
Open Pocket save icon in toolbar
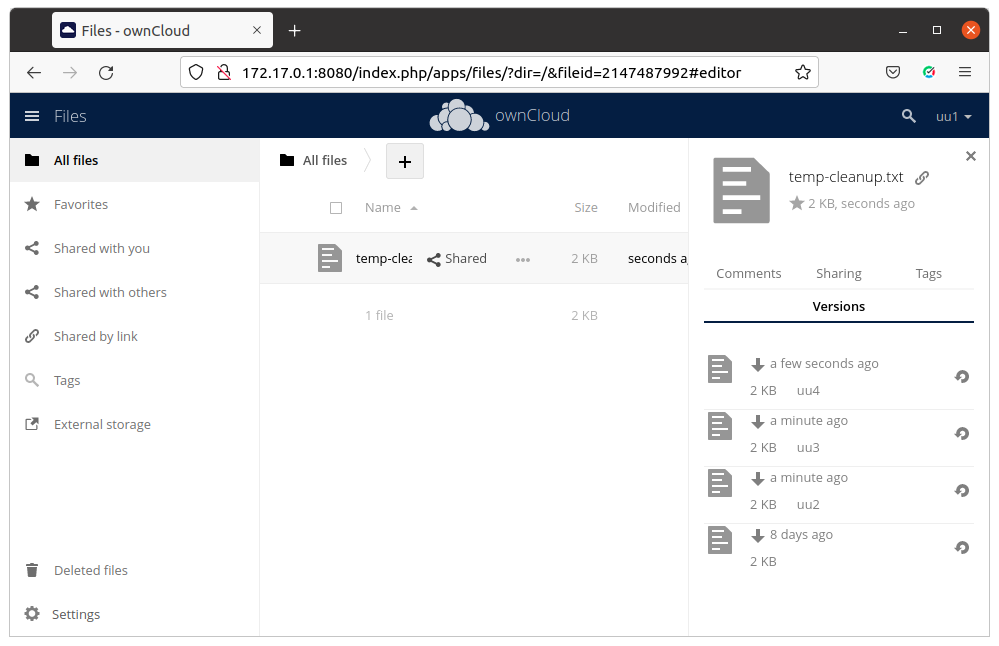(x=893, y=73)
